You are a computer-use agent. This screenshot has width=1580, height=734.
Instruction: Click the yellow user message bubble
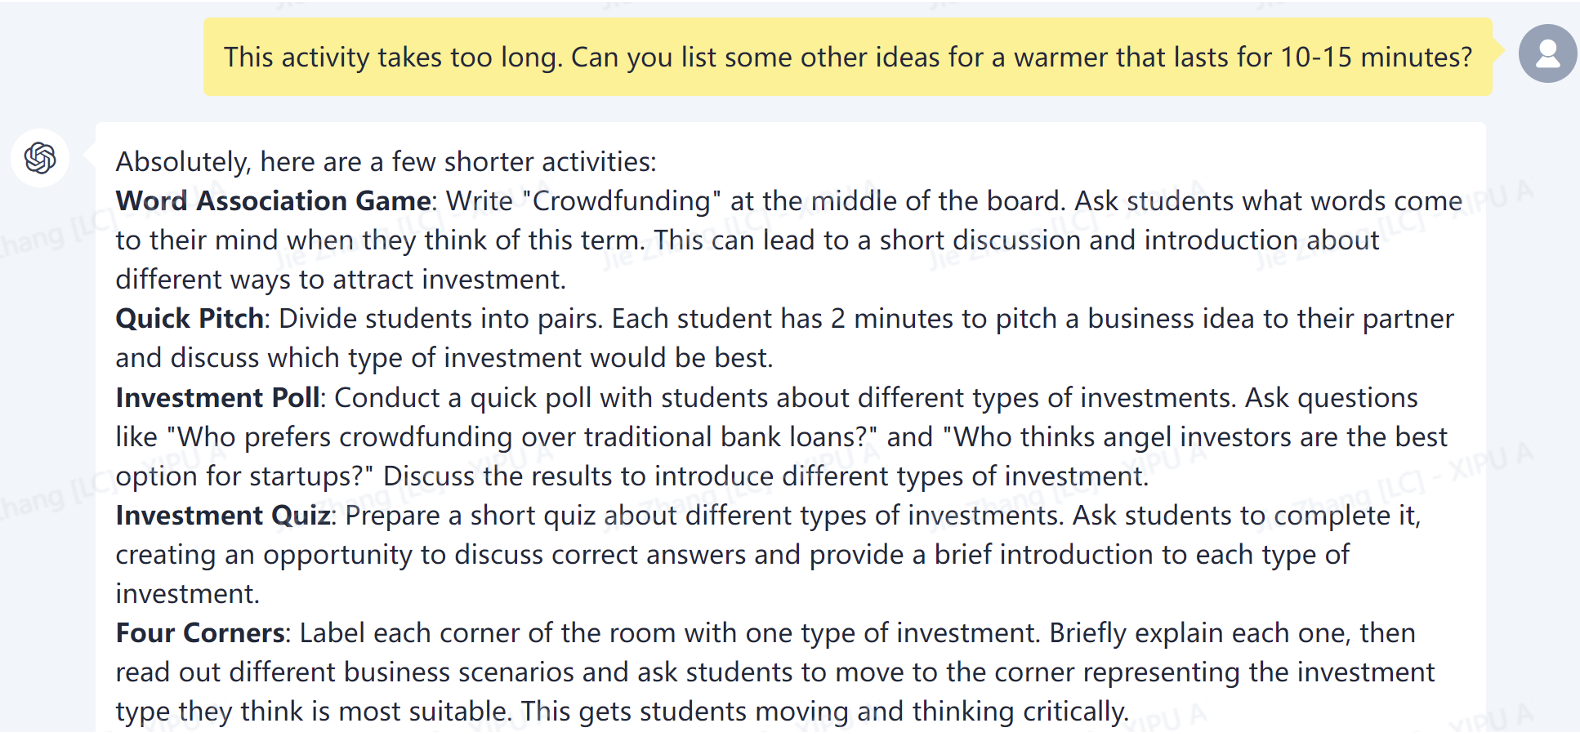pos(847,57)
